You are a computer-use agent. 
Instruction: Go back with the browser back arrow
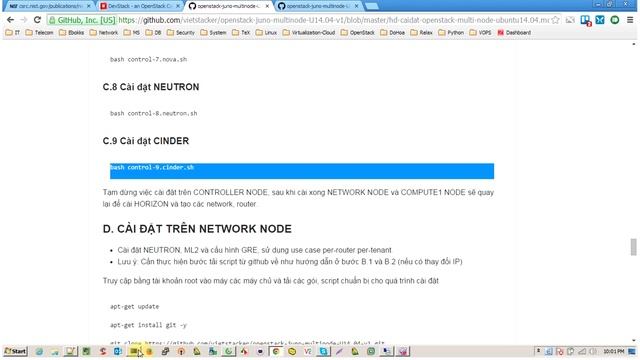(x=10, y=20)
